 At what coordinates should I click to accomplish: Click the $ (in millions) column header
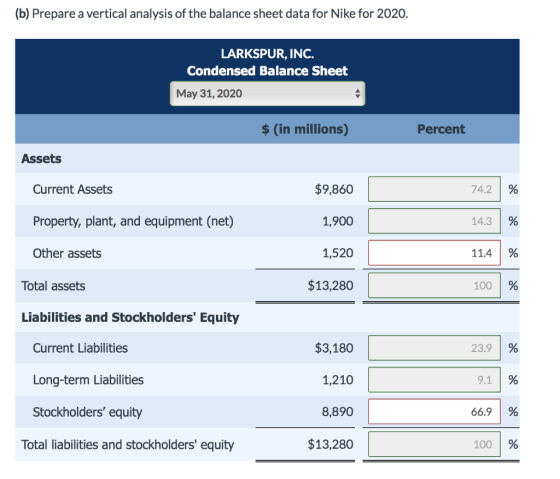point(305,129)
